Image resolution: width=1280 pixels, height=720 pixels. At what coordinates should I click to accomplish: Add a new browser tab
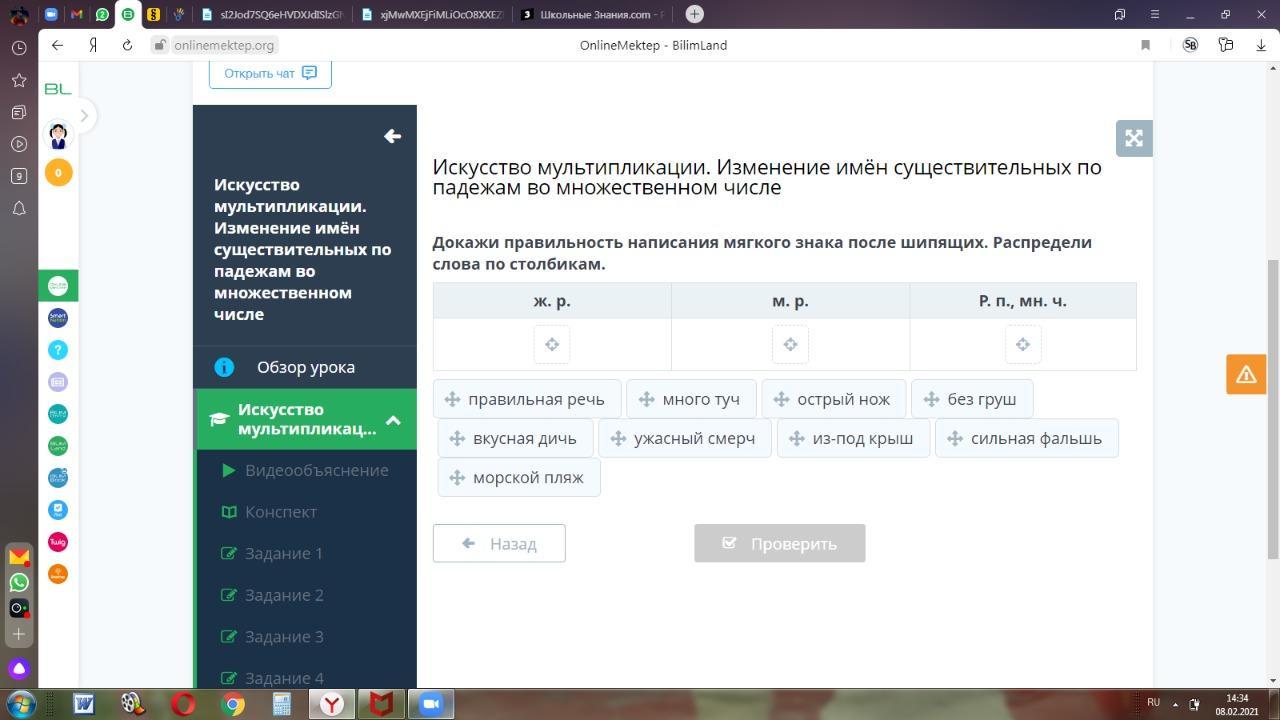tap(695, 14)
